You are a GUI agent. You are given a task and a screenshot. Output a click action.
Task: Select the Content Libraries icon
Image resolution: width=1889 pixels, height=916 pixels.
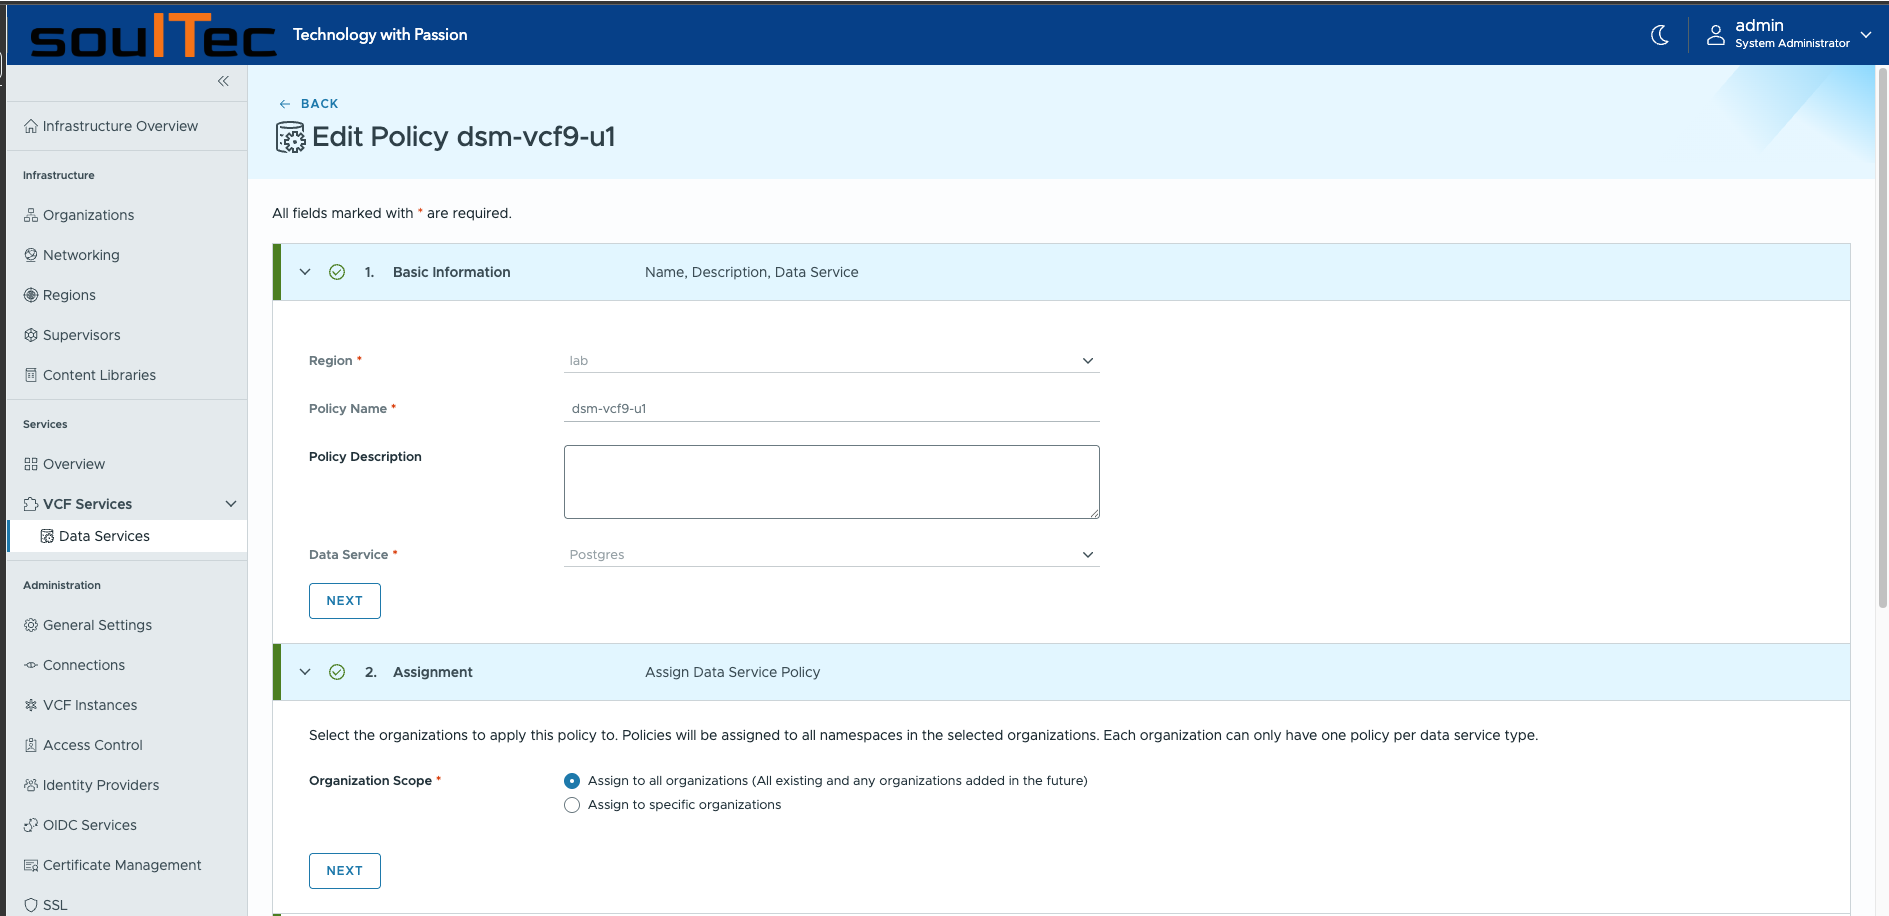31,375
